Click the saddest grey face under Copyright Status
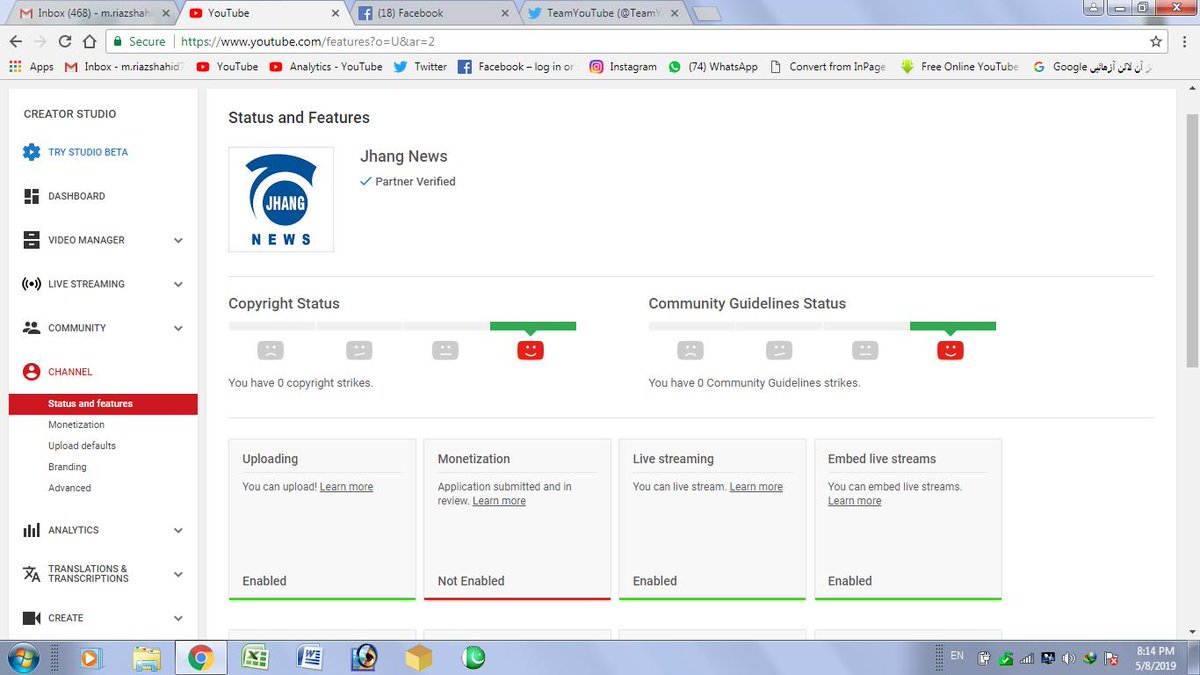Screen dimensions: 1200x675 (270, 350)
